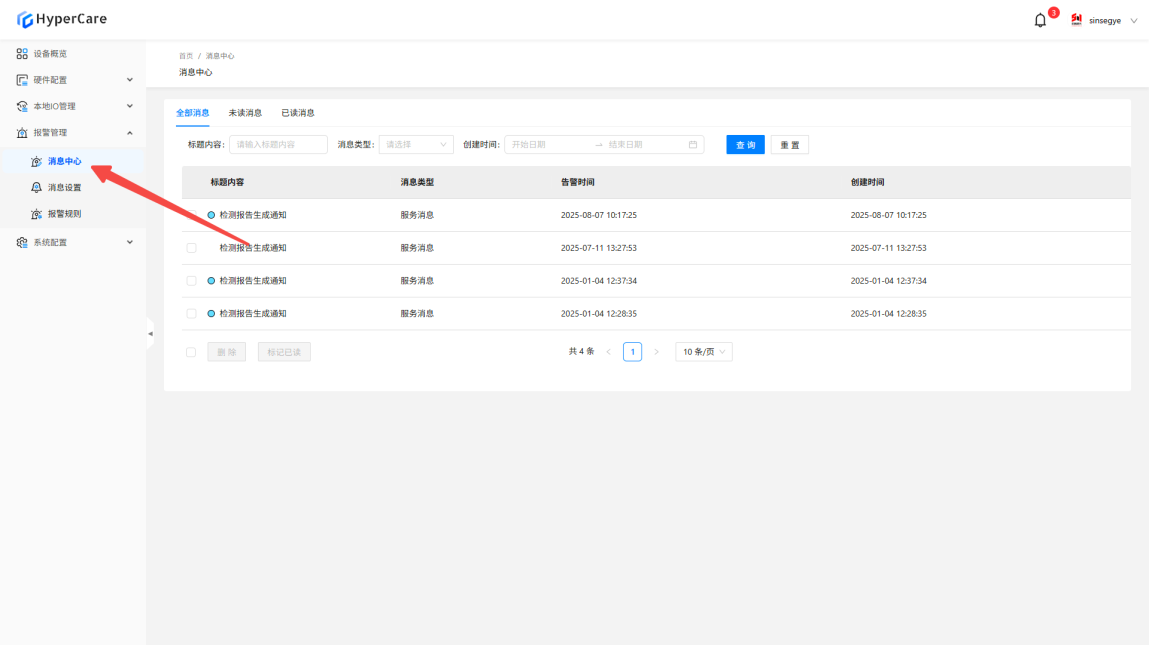
Task: Check the 2025-01-04 12:37:34 row checkbox
Action: (191, 281)
